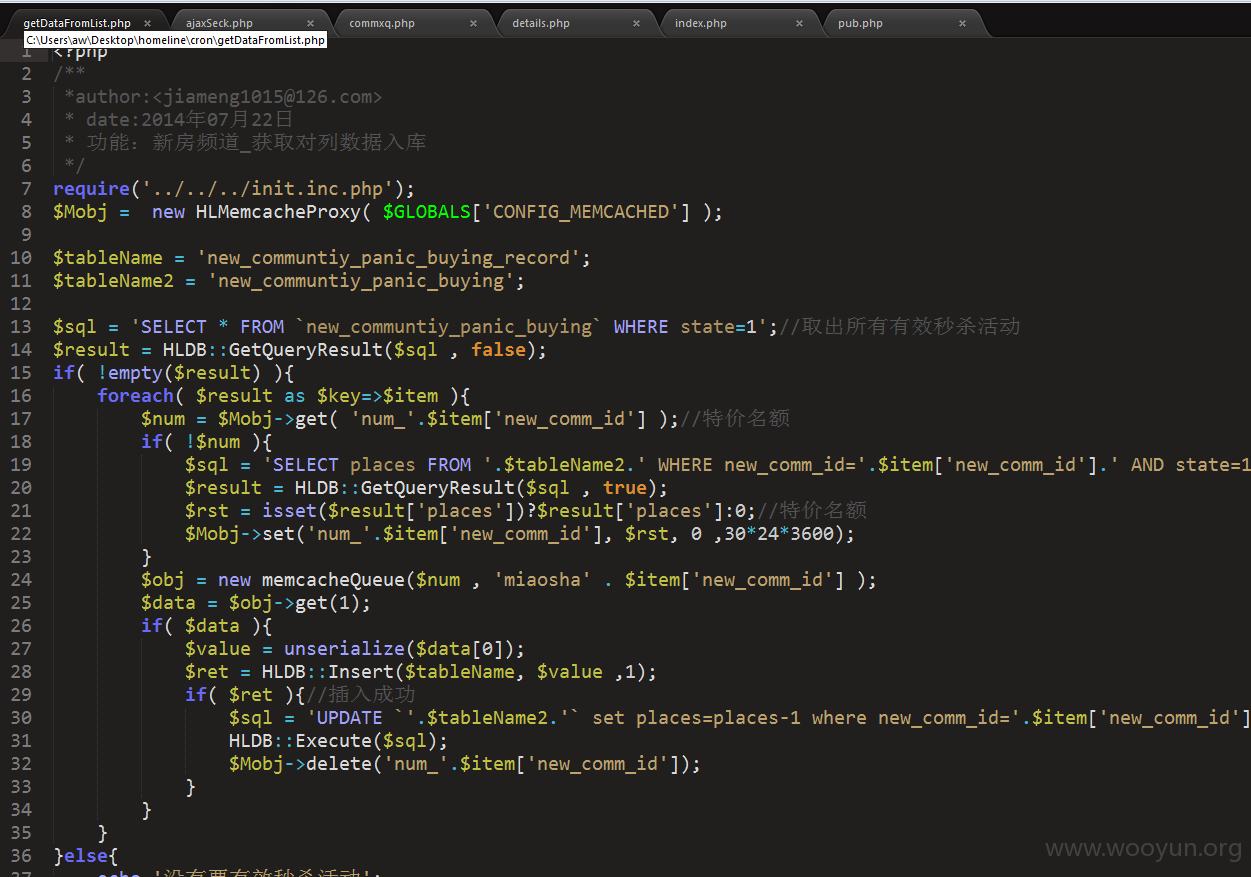
Task: Click HLDB::Execute on line 31
Action: pyautogui.click(x=300, y=741)
